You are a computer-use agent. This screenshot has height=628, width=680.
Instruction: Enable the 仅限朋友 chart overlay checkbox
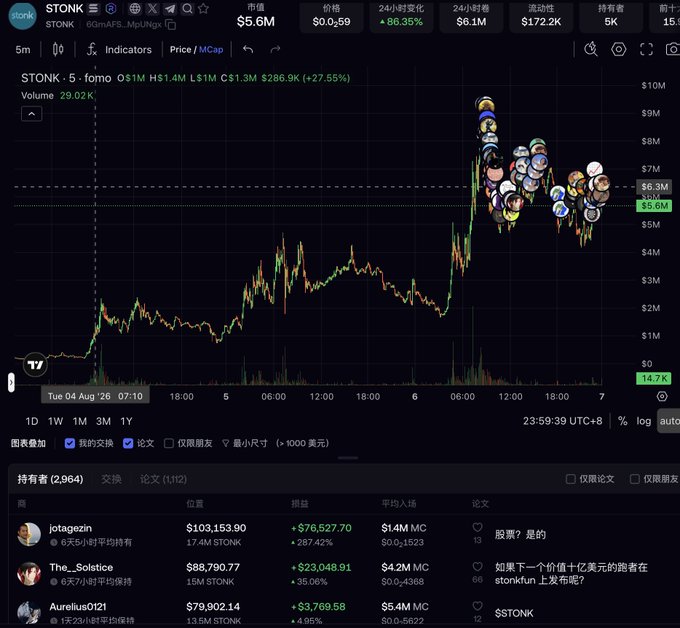[169, 443]
